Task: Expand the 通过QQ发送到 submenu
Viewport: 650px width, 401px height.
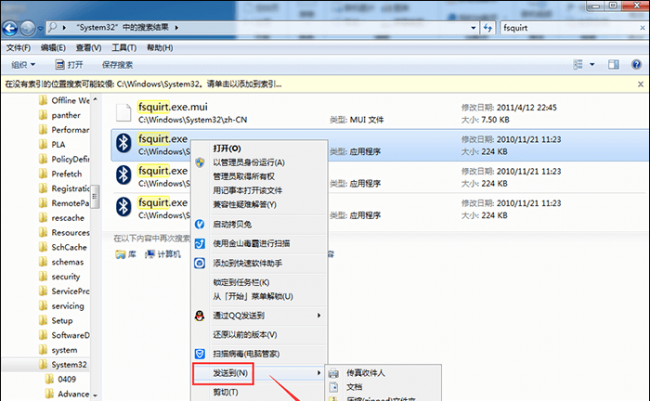Action: coord(259,316)
